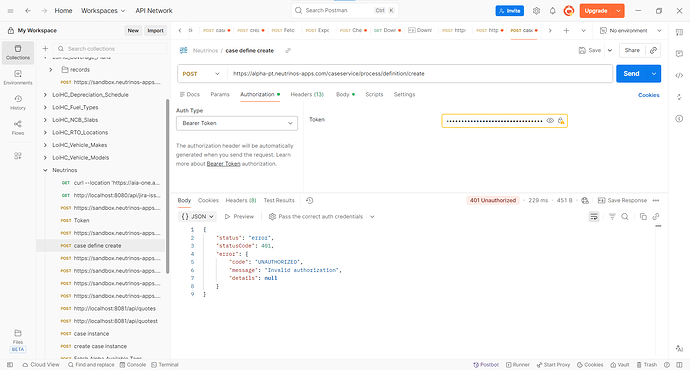Open the Bearer Token help link

(x=223, y=164)
